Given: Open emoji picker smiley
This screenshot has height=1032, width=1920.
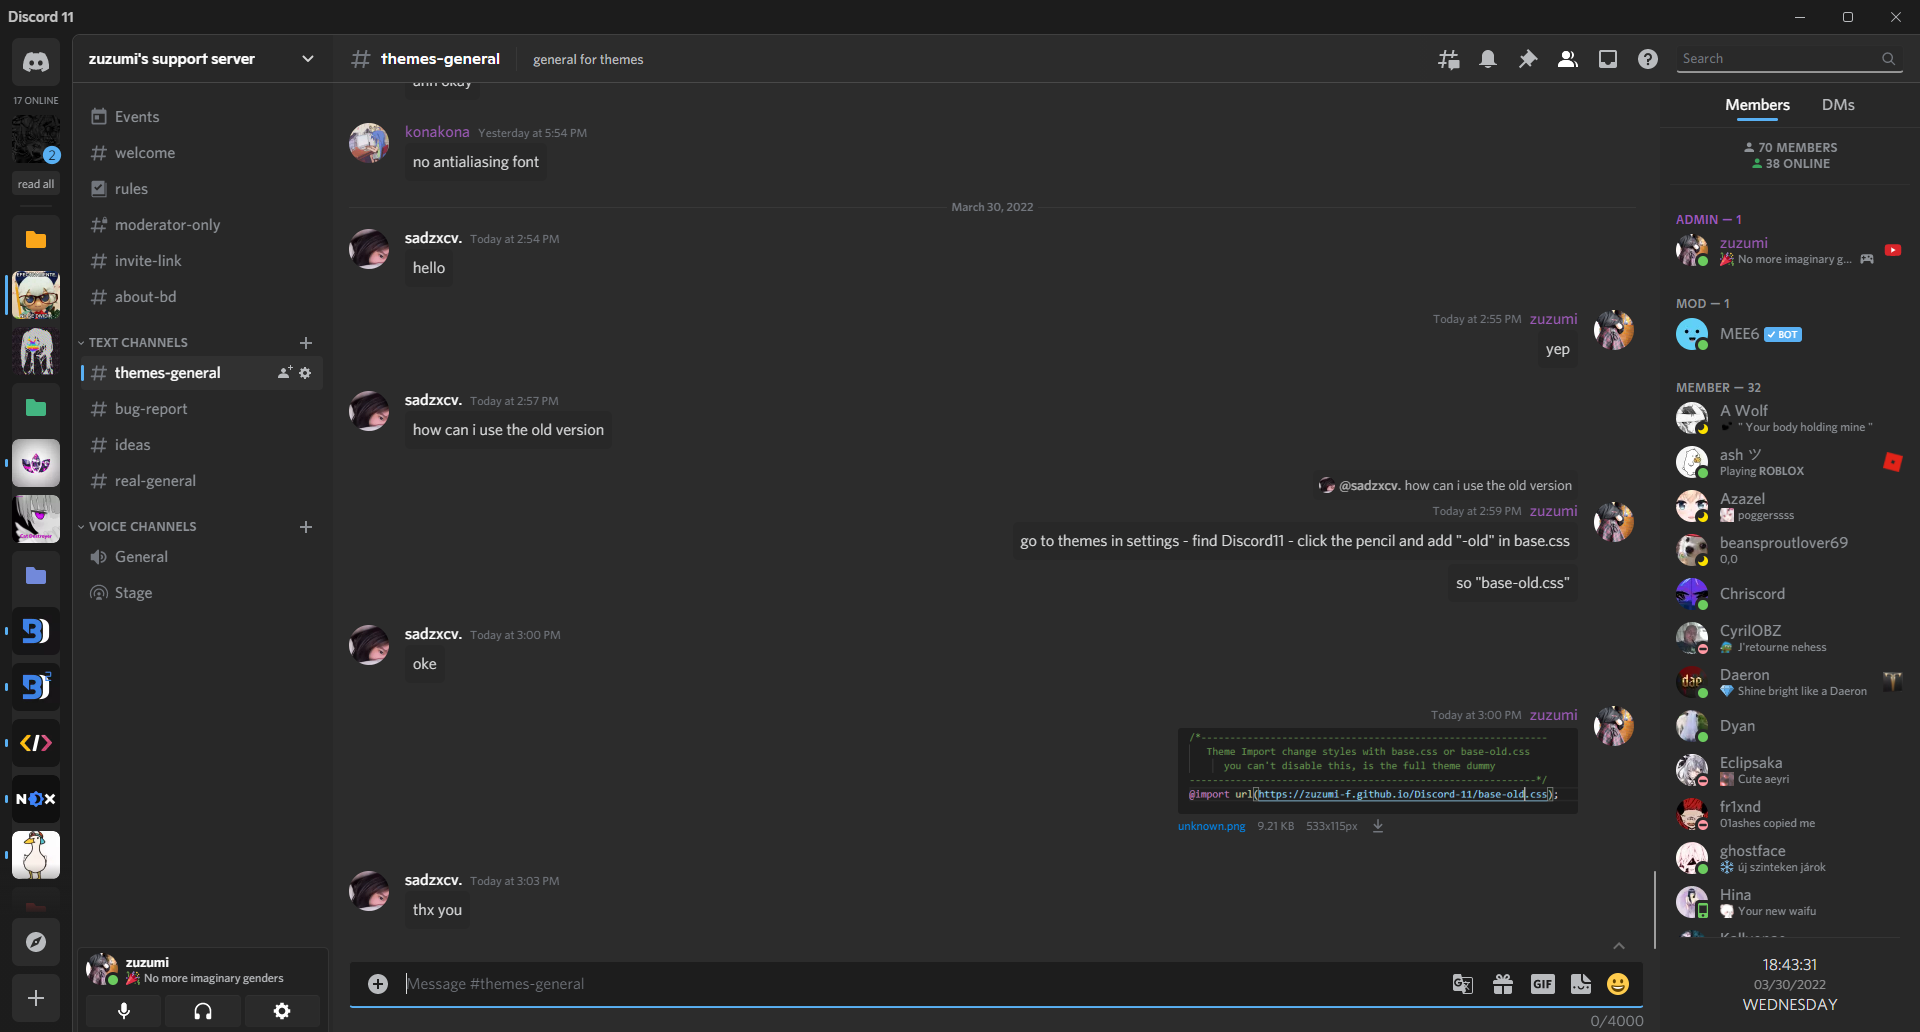Looking at the screenshot, I should click(1618, 984).
